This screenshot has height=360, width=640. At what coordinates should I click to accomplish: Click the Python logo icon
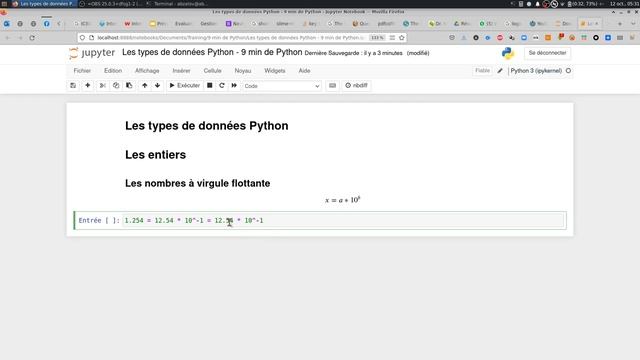[508, 53]
